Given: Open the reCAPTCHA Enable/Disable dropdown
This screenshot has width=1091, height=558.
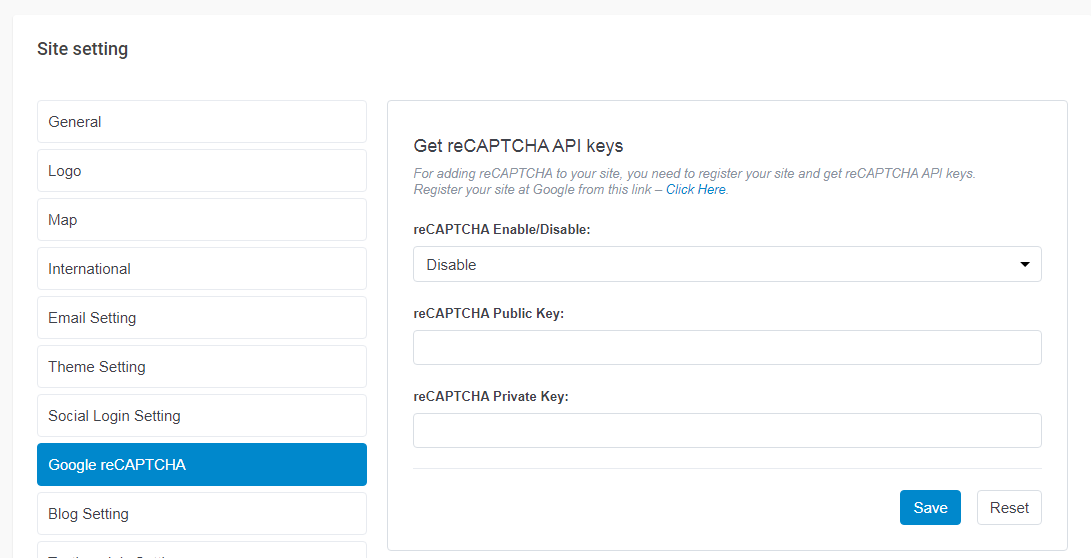Looking at the screenshot, I should pyautogui.click(x=726, y=265).
